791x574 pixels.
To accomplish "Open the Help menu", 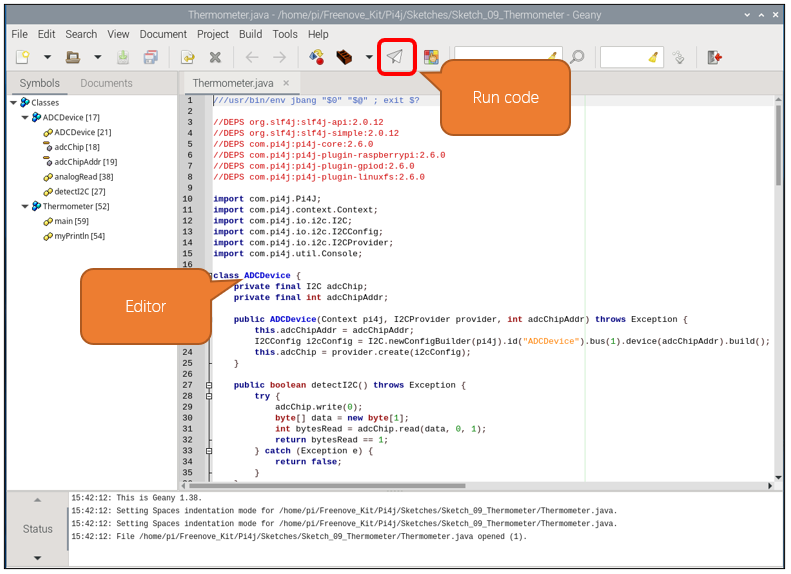I will coord(318,34).
